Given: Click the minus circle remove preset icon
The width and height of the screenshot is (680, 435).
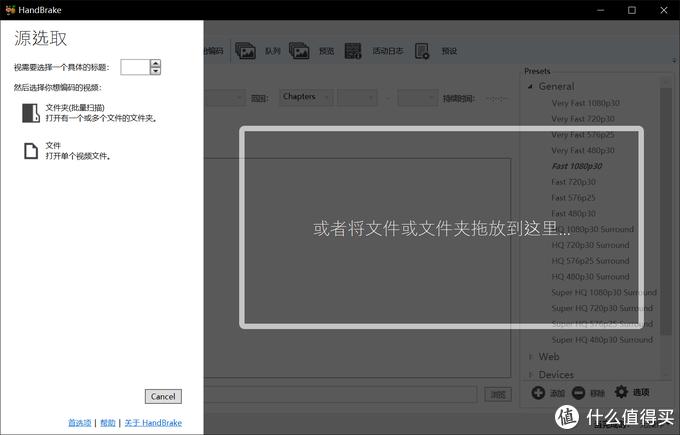Looking at the screenshot, I should [579, 393].
